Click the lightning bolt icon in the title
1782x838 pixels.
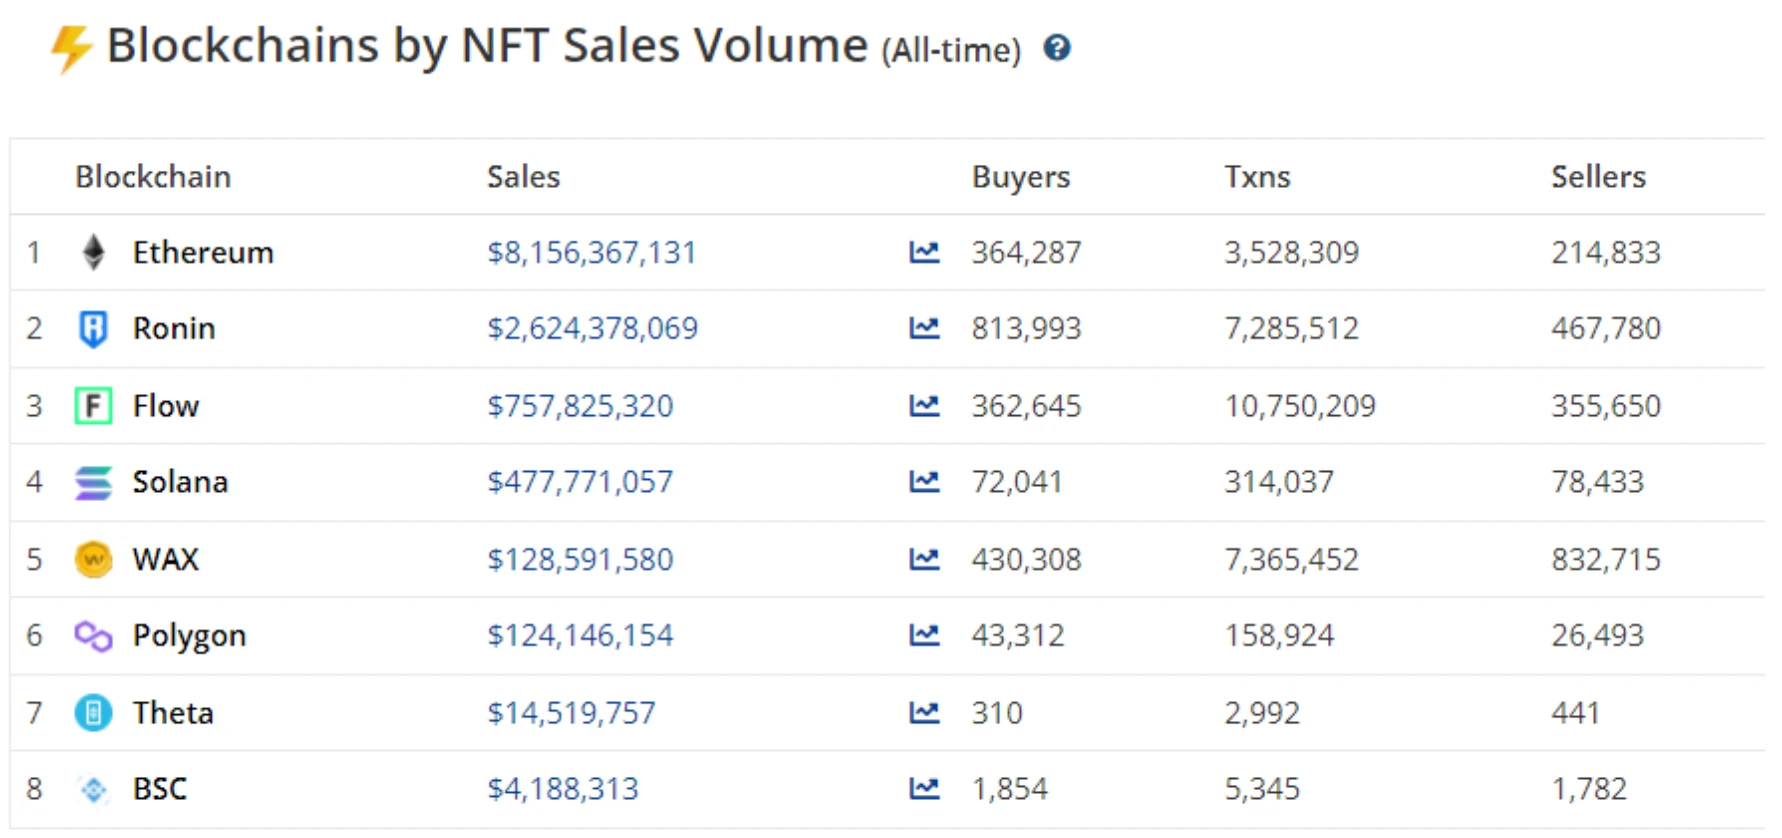72,48
